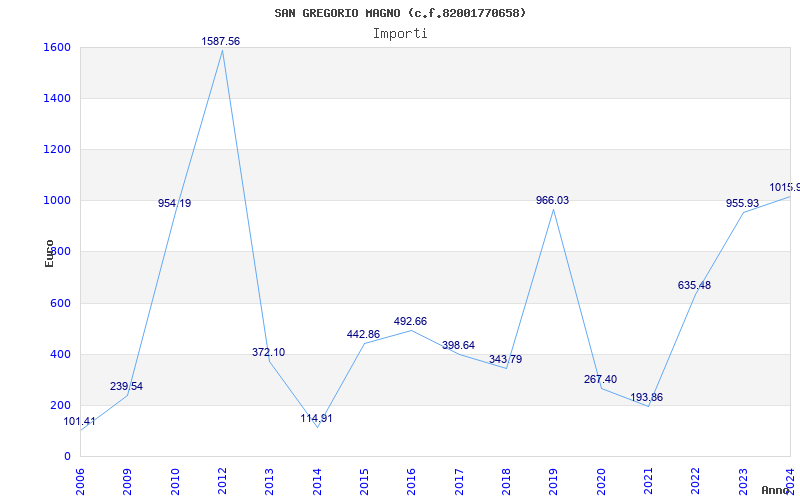Click the y-axis value 1200
Image resolution: width=800 pixels, height=500 pixels.
[x=55, y=149]
